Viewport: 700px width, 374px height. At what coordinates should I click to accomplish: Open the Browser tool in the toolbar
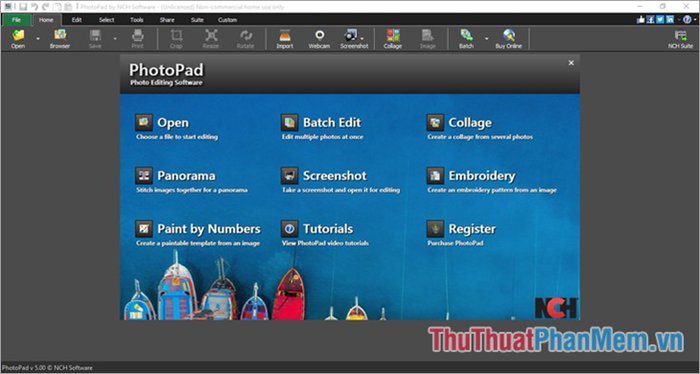coord(60,38)
